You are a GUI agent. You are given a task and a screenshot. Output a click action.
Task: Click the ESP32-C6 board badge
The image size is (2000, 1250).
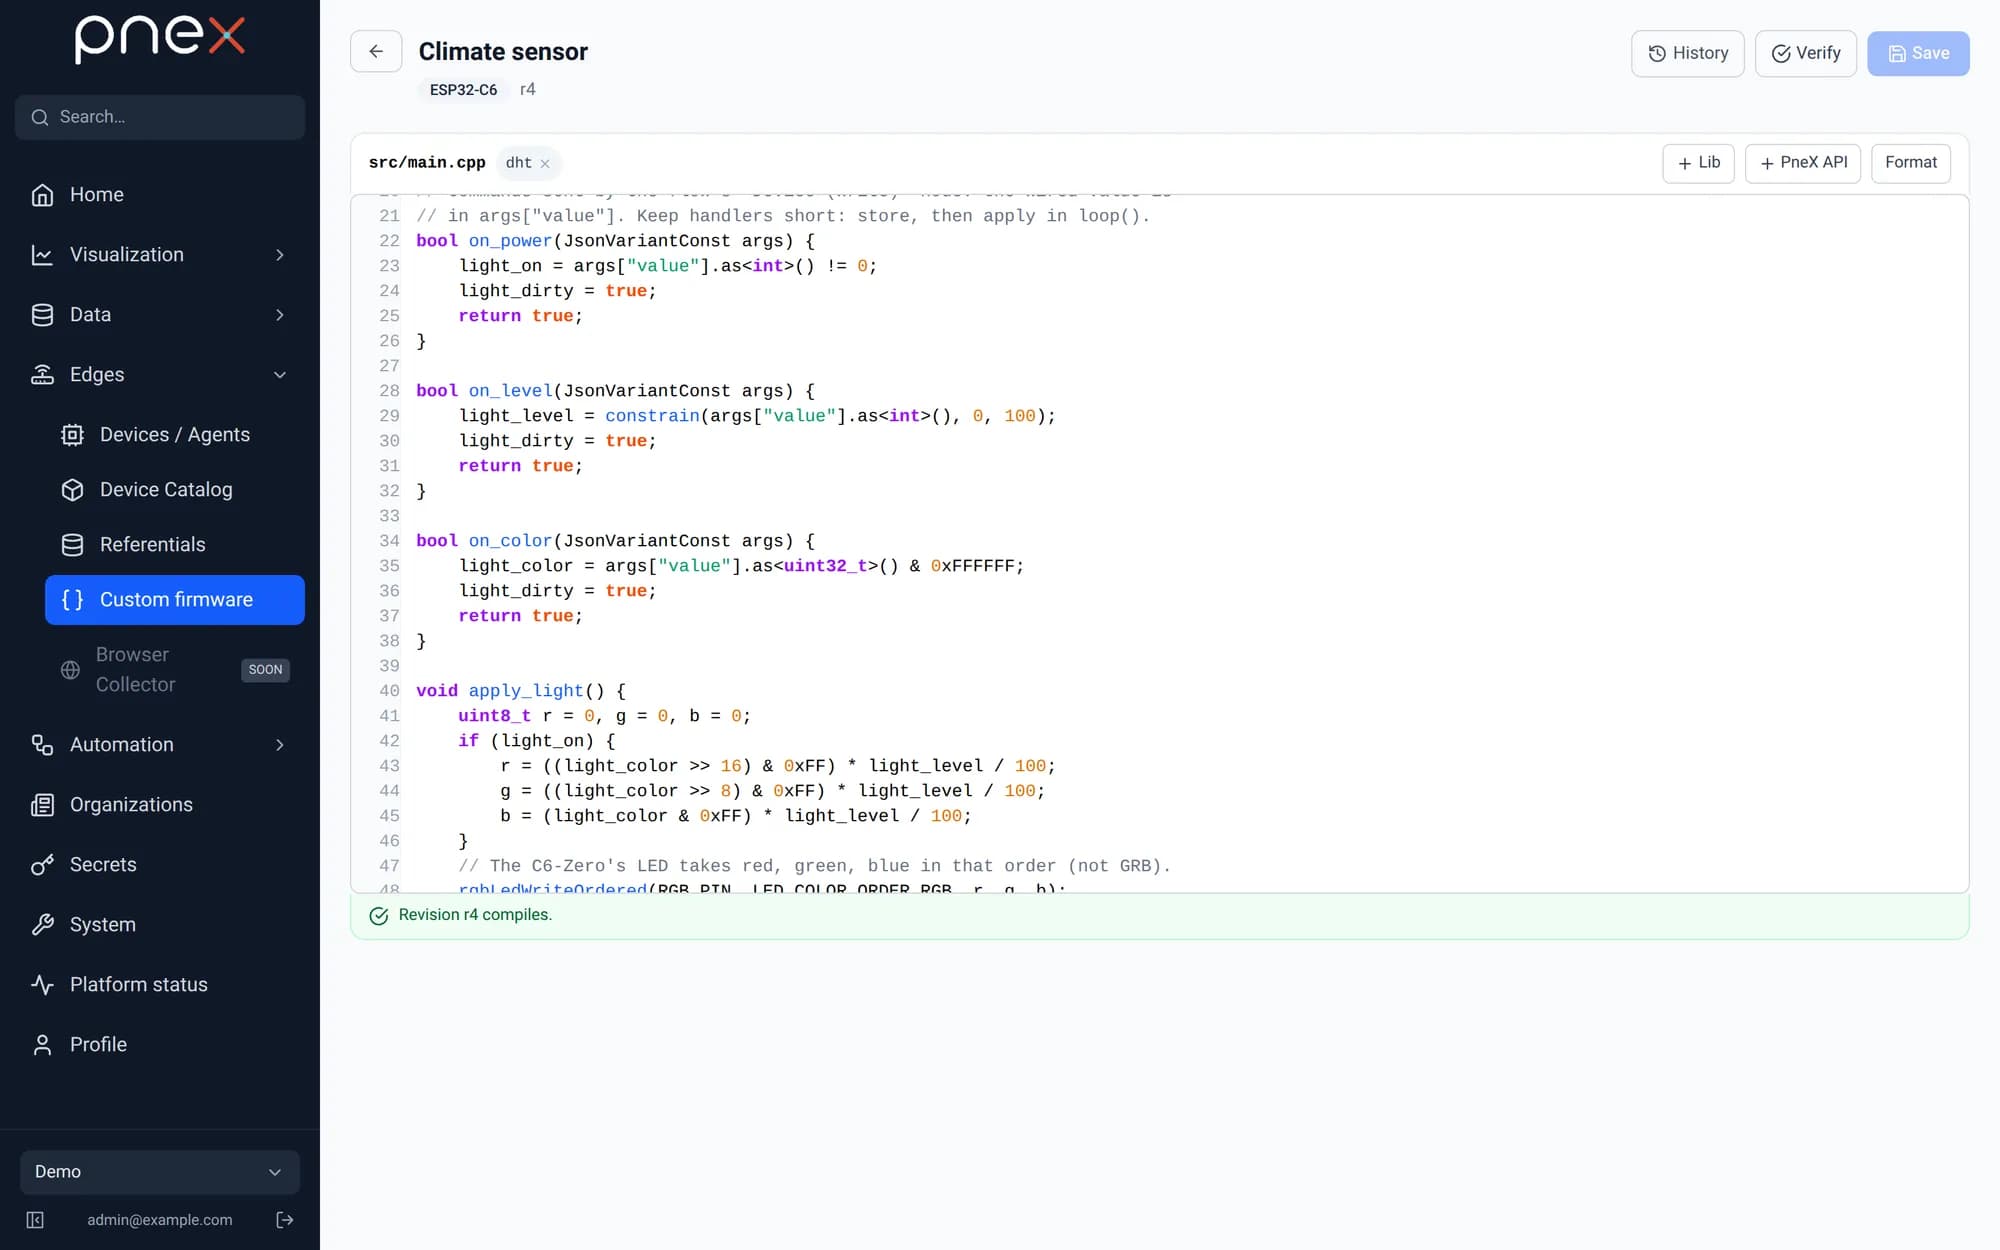pyautogui.click(x=463, y=90)
